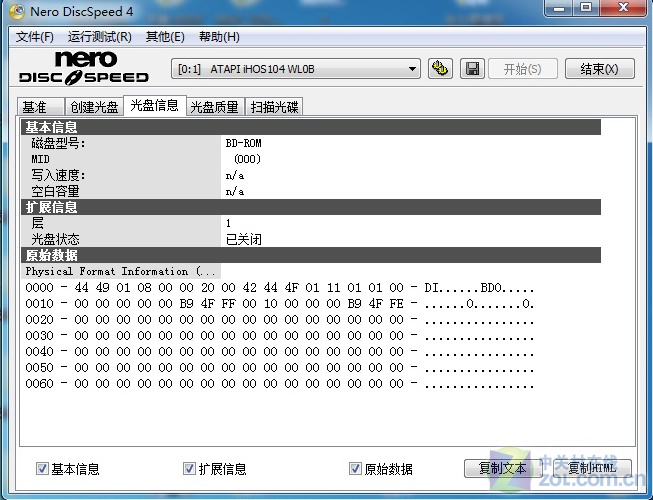The height and width of the screenshot is (500, 653).
Task: Click the 光盘状态 label
Action: coord(55,239)
